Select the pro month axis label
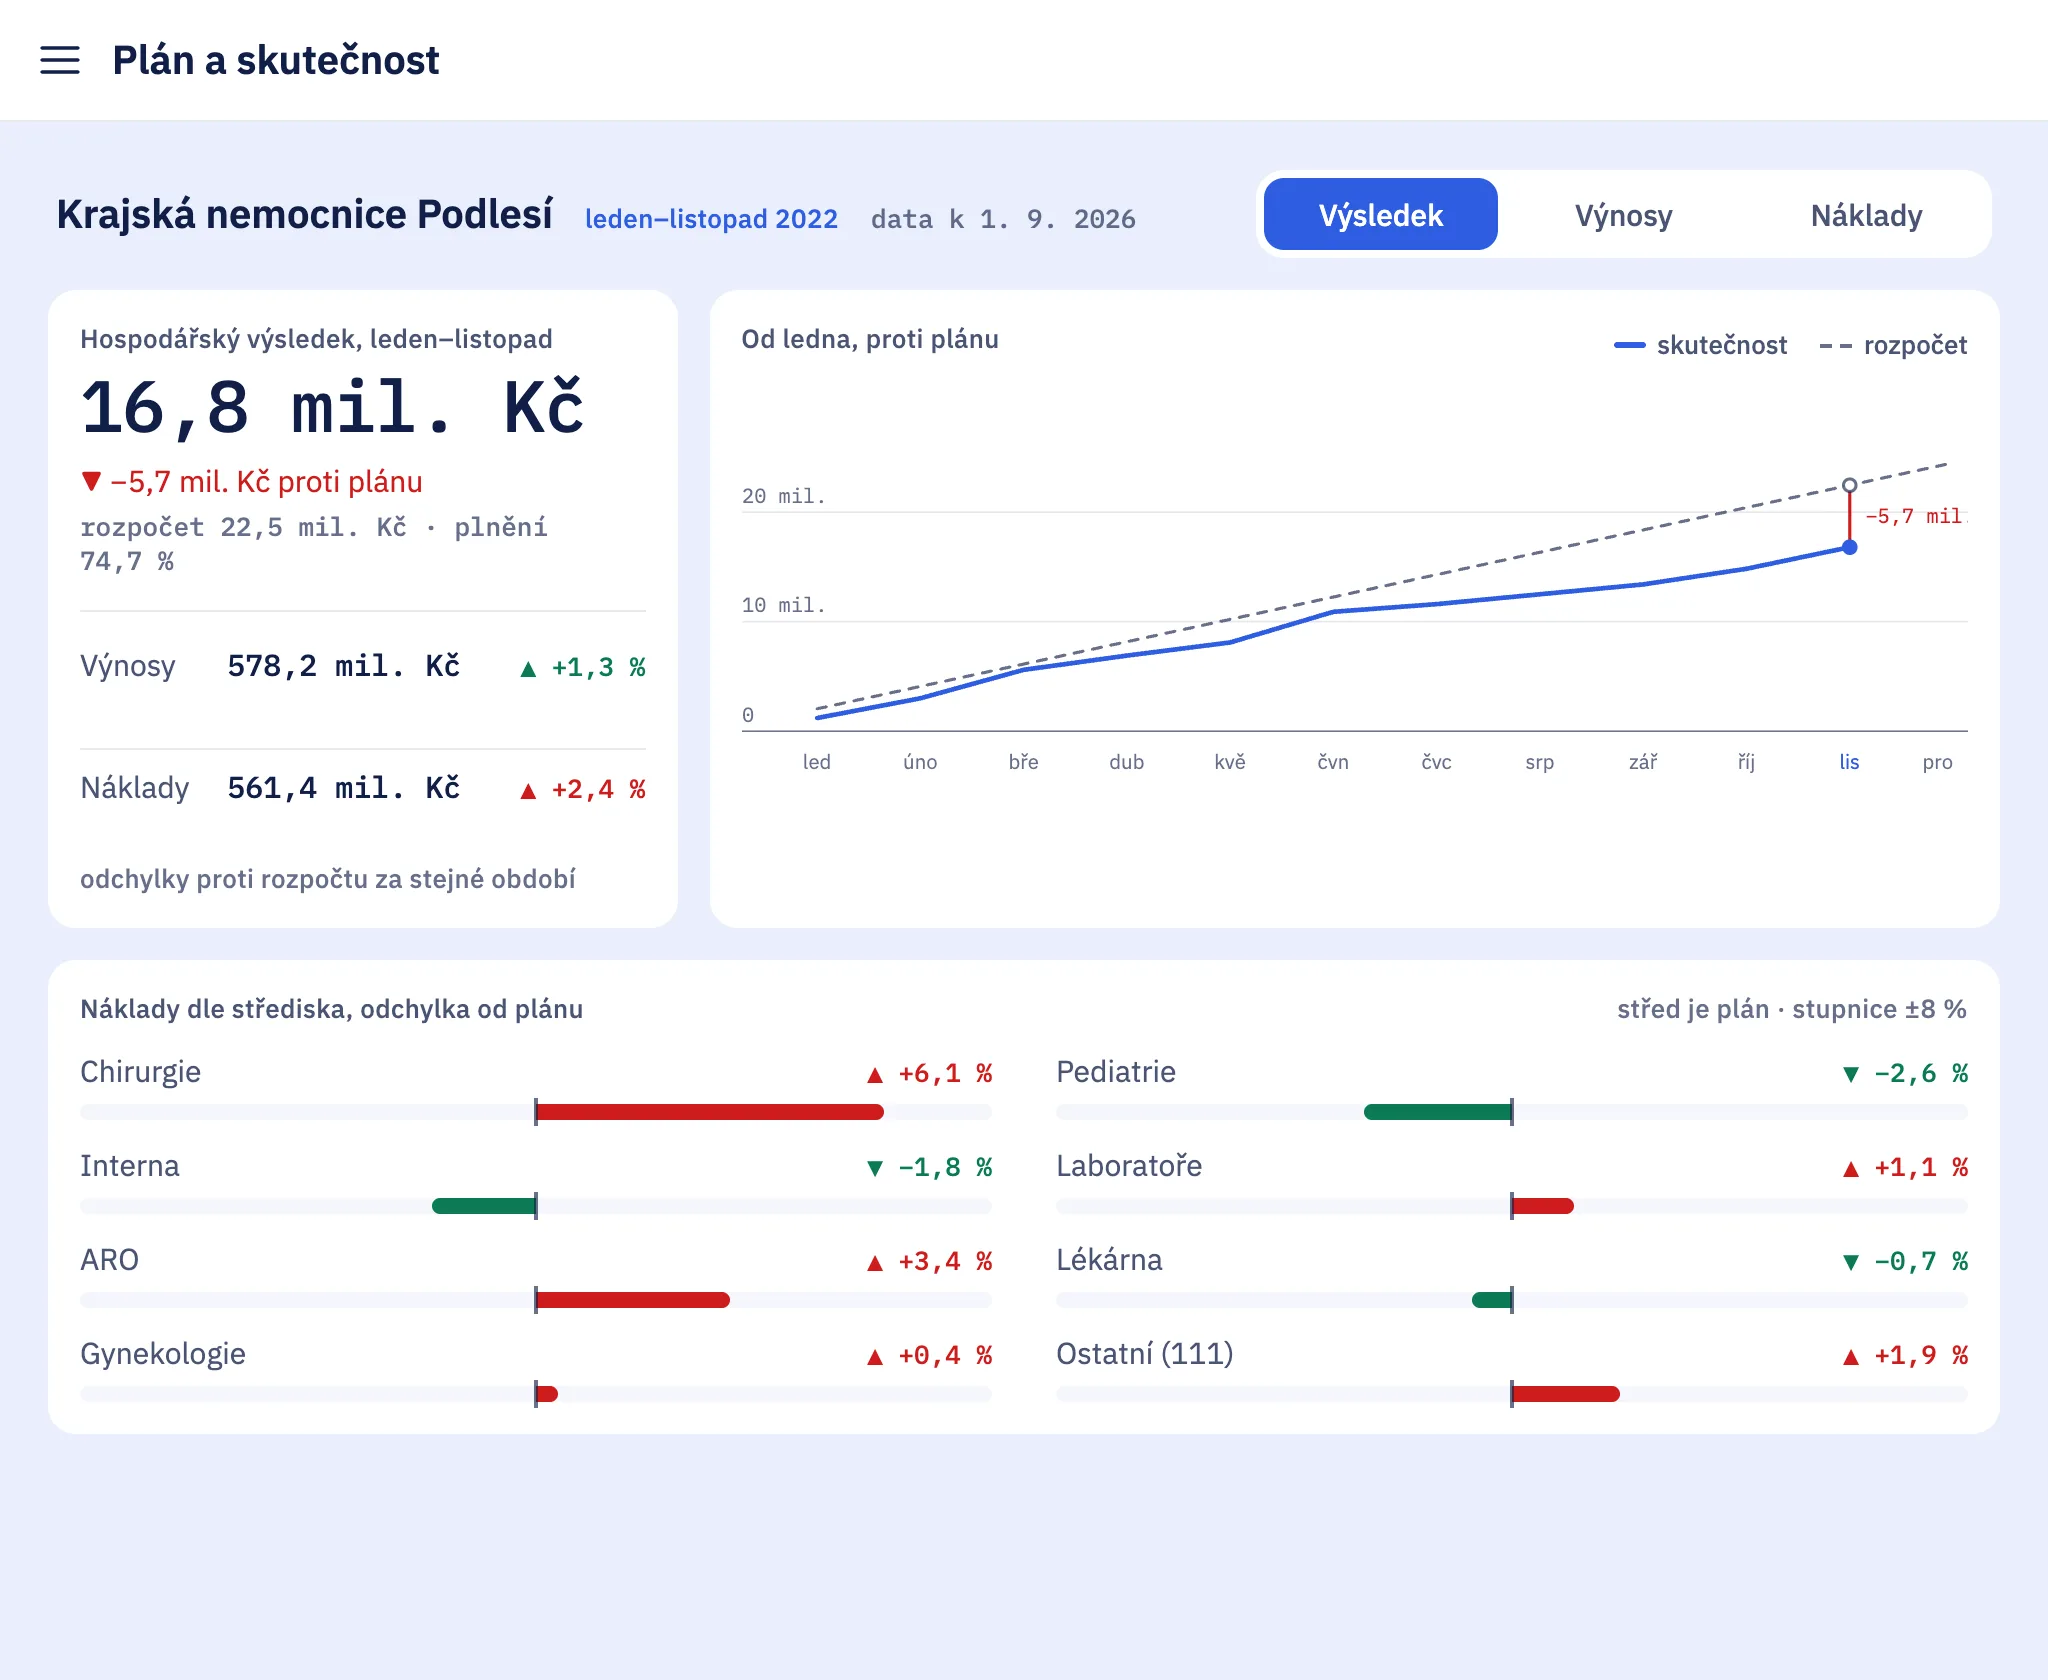The width and height of the screenshot is (2048, 1680). coord(1937,762)
